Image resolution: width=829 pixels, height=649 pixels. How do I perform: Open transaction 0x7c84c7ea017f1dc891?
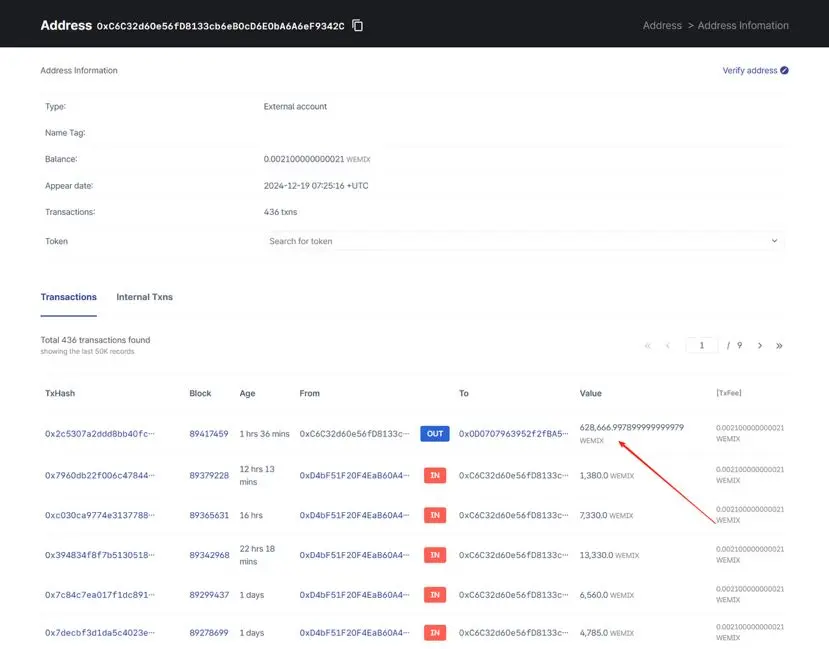tap(100, 595)
